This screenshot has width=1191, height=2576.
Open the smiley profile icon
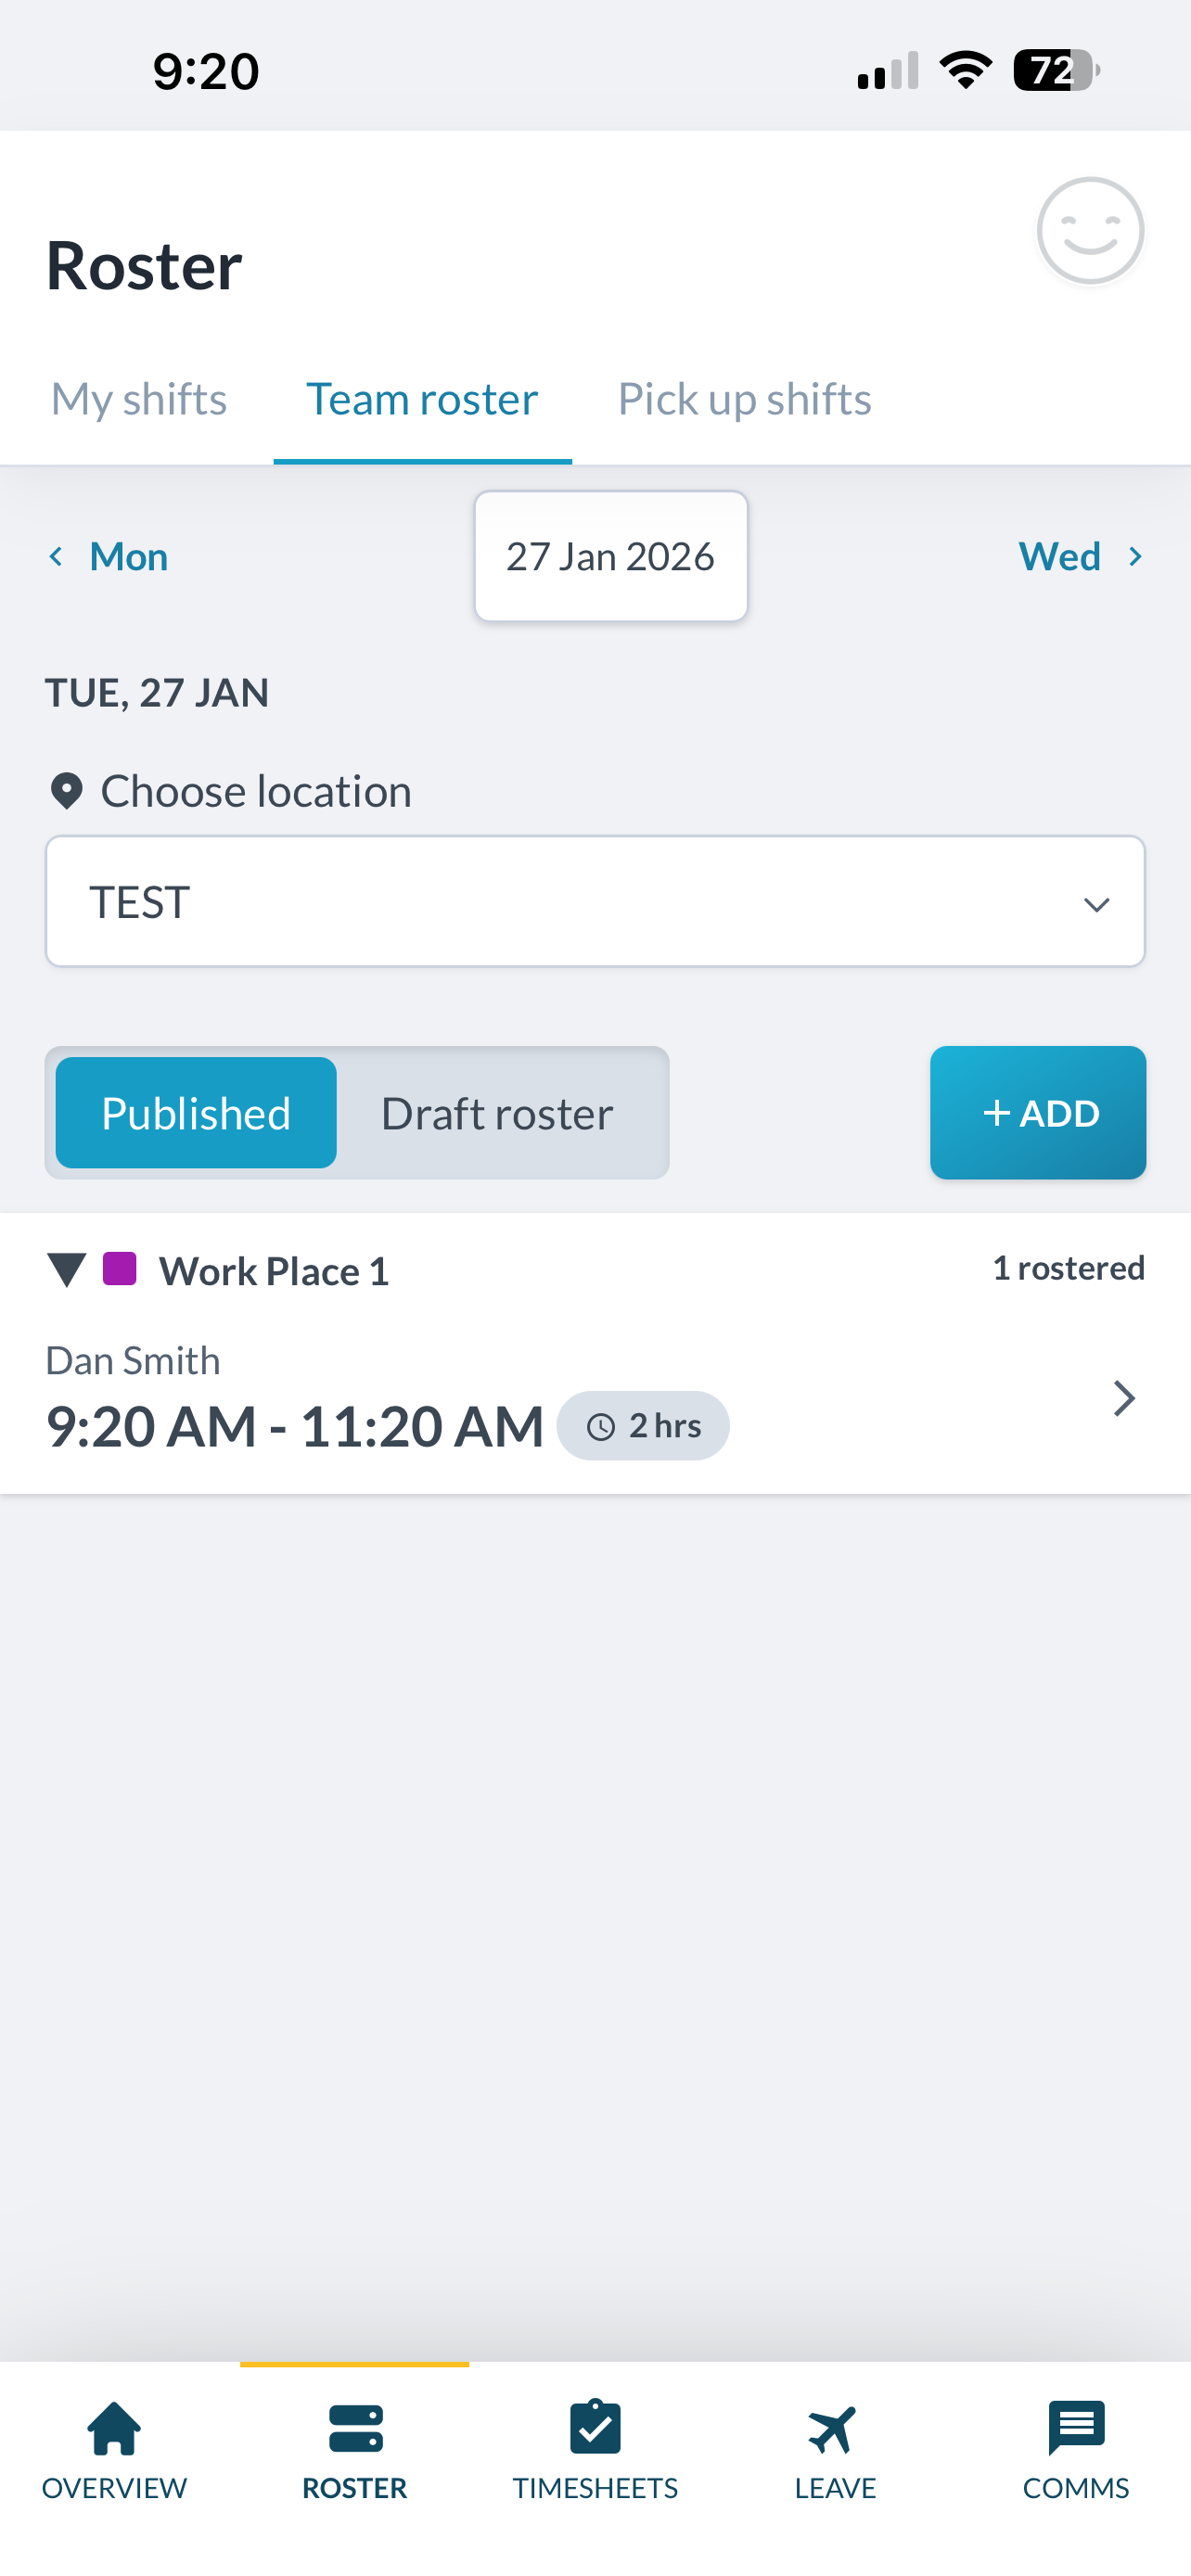coord(1090,231)
